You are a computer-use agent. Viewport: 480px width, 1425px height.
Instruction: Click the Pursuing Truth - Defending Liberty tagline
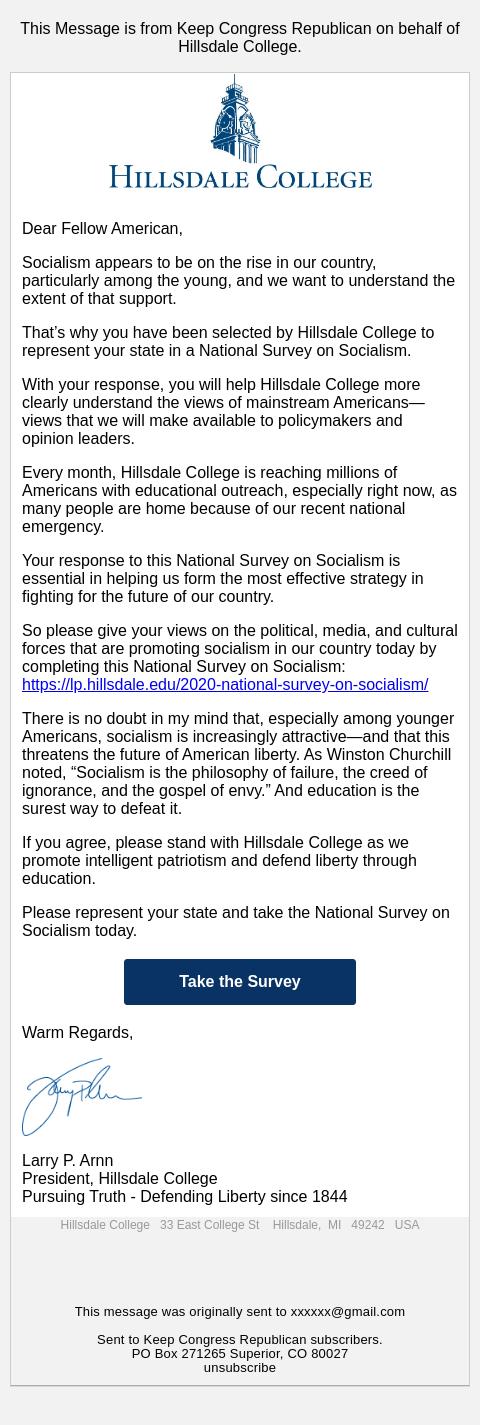(185, 1197)
